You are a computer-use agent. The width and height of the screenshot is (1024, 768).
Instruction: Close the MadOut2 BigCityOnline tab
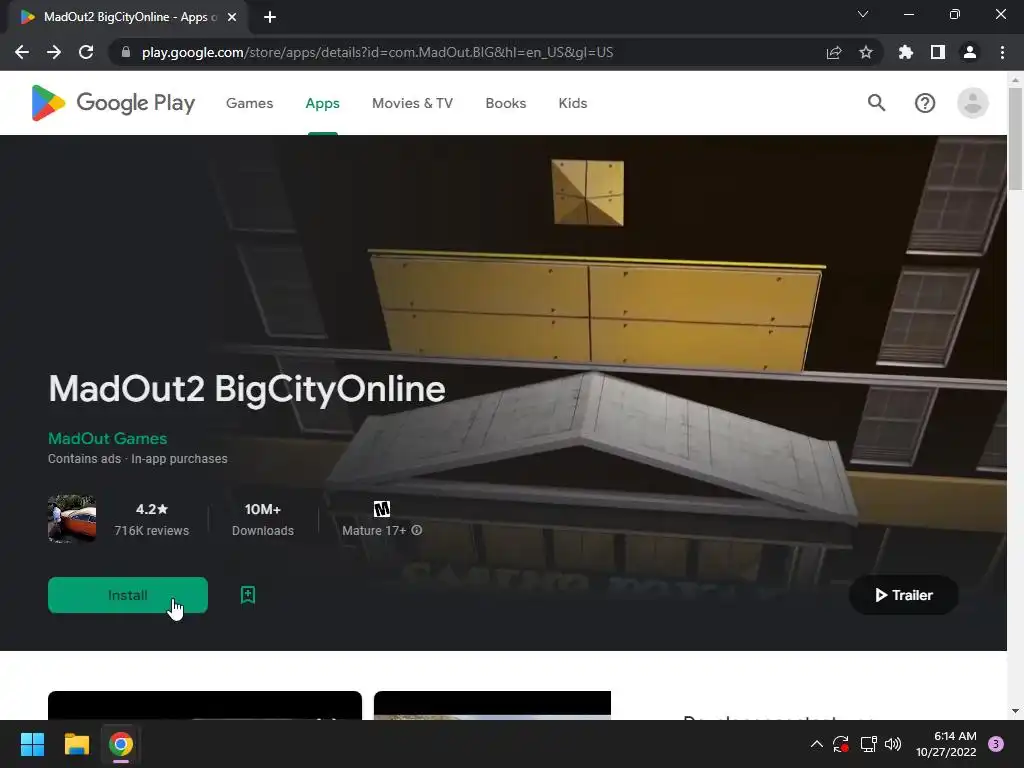pos(232,17)
